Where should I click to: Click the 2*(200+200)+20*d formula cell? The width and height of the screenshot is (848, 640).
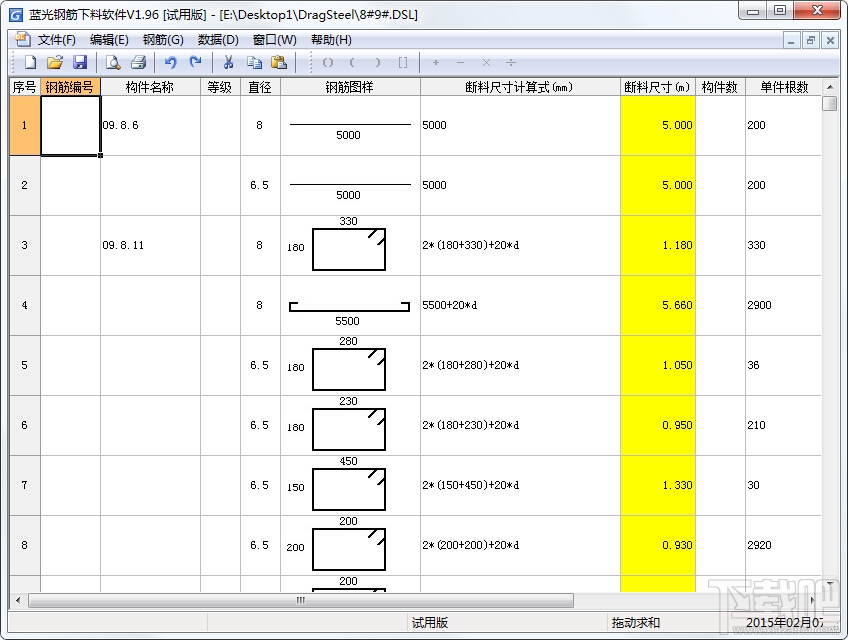click(x=520, y=545)
